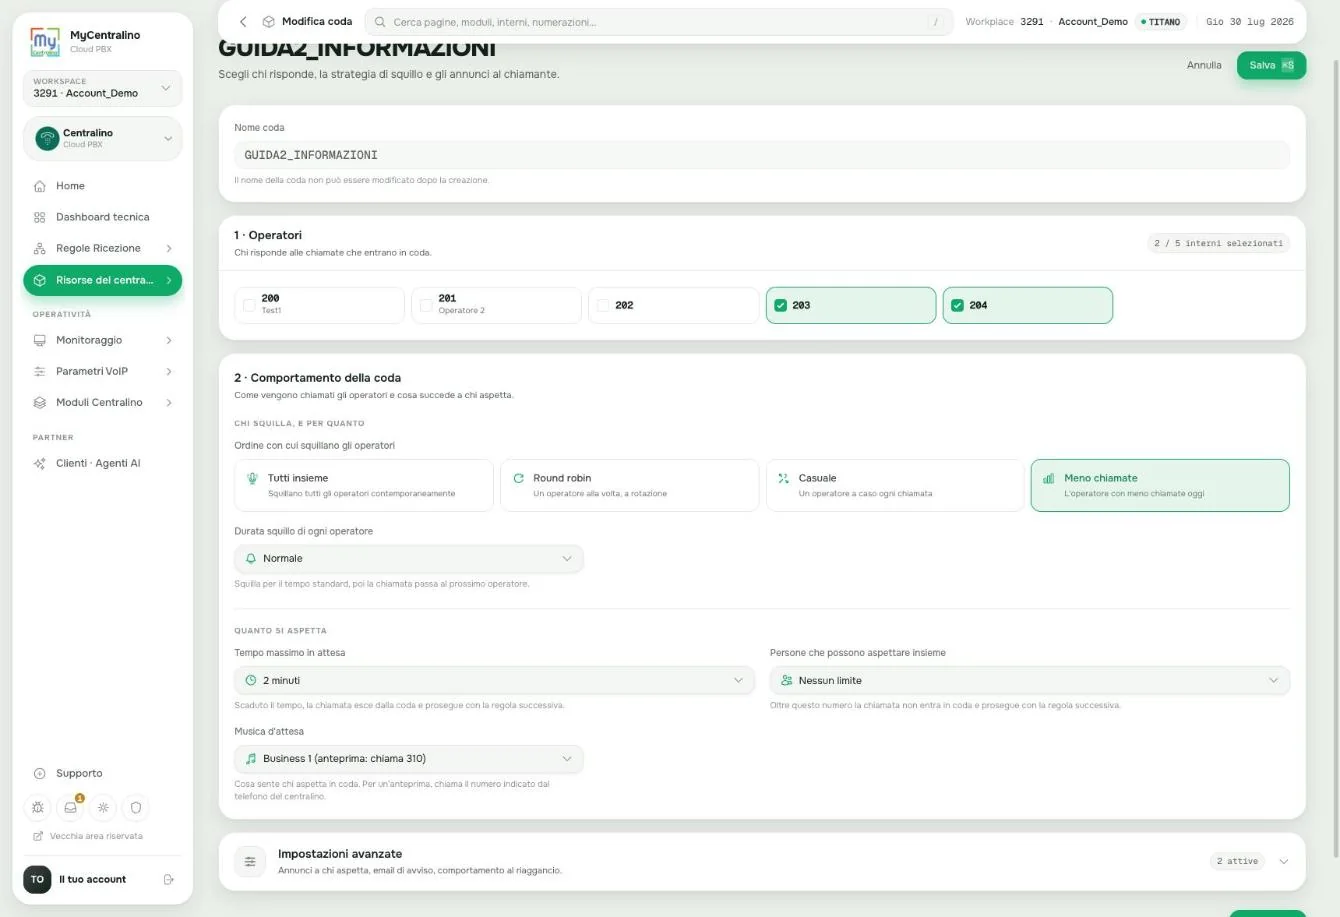Open Vecchia area riservata link
The image size is (1340, 917).
pos(88,836)
